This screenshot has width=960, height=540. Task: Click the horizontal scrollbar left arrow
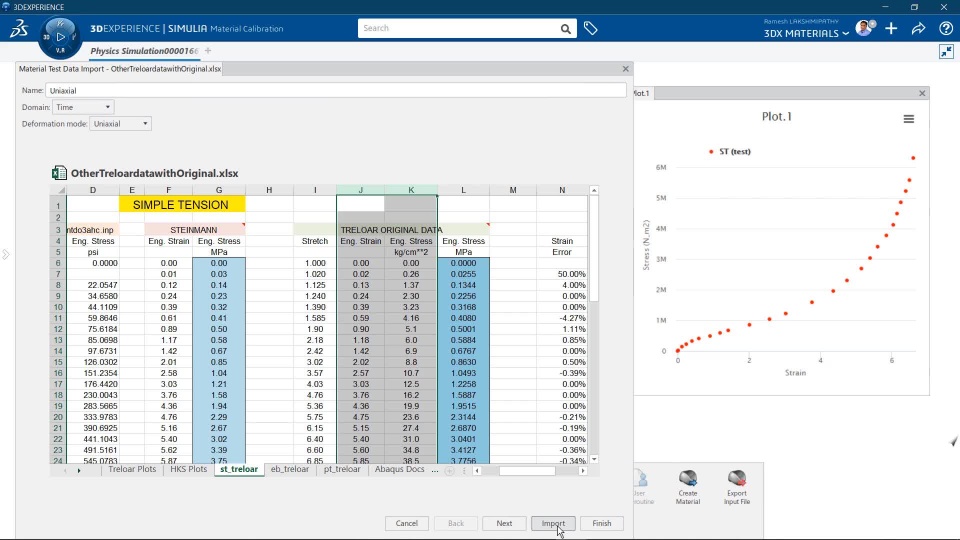(x=477, y=471)
